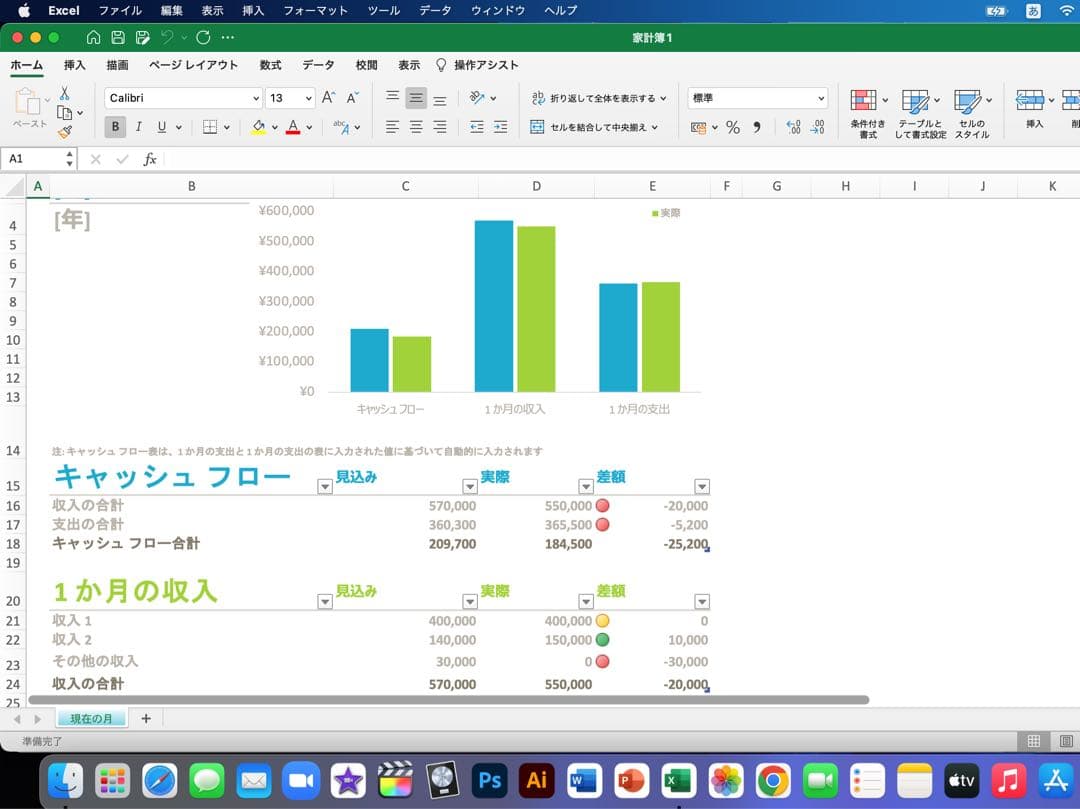The width and height of the screenshot is (1080, 809).
Task: Click the percent style icon
Action: 734,125
